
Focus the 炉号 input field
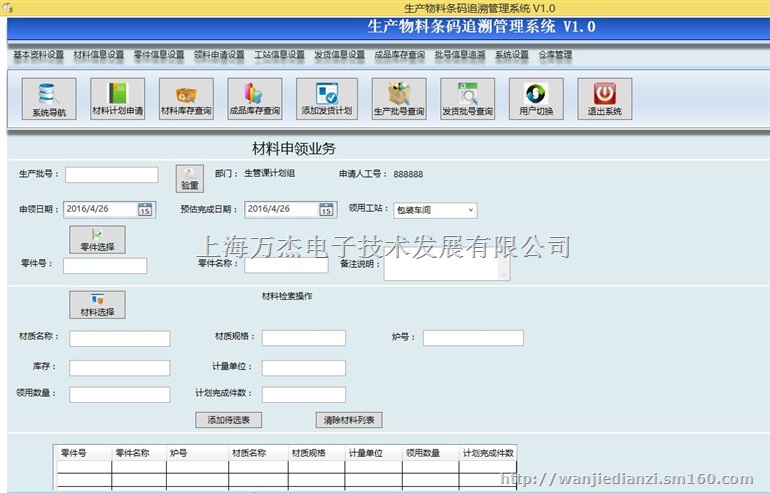pos(473,338)
